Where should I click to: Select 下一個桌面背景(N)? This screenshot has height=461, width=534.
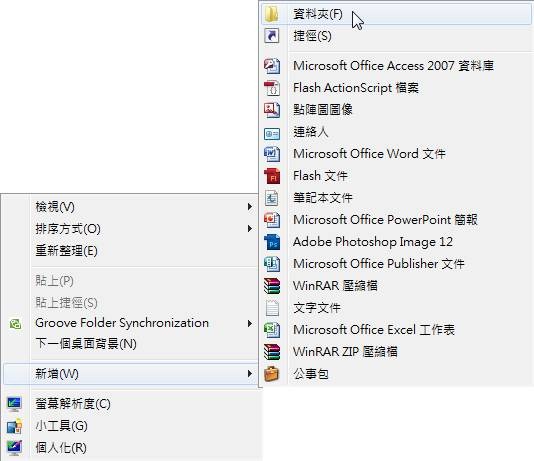[130, 344]
